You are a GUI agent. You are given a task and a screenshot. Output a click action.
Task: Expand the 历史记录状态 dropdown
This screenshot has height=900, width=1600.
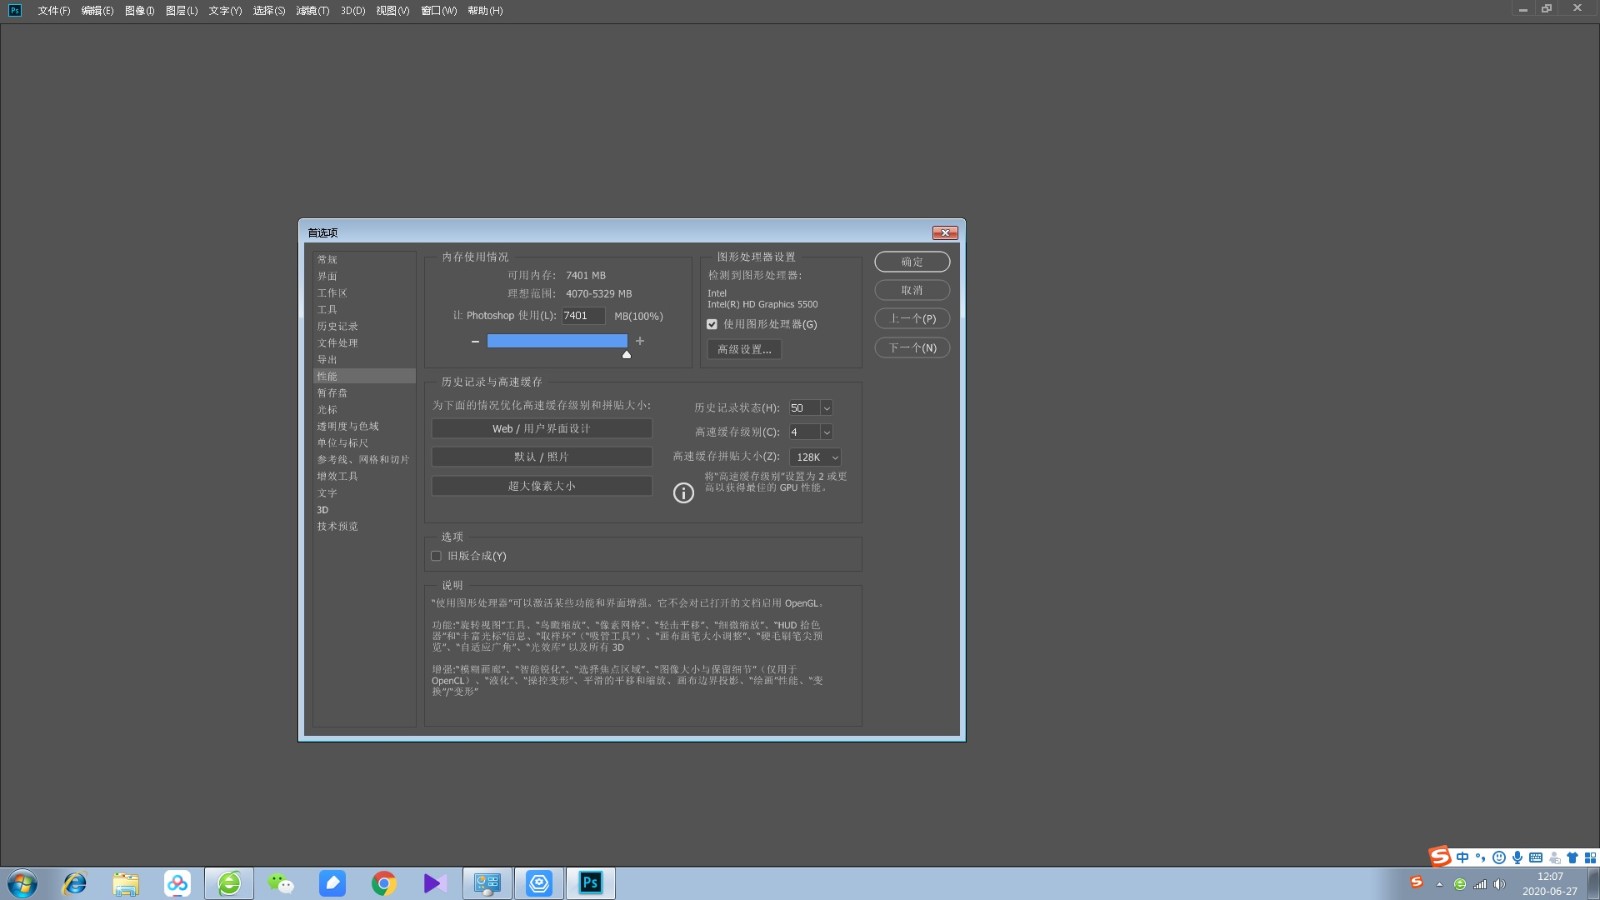point(826,408)
